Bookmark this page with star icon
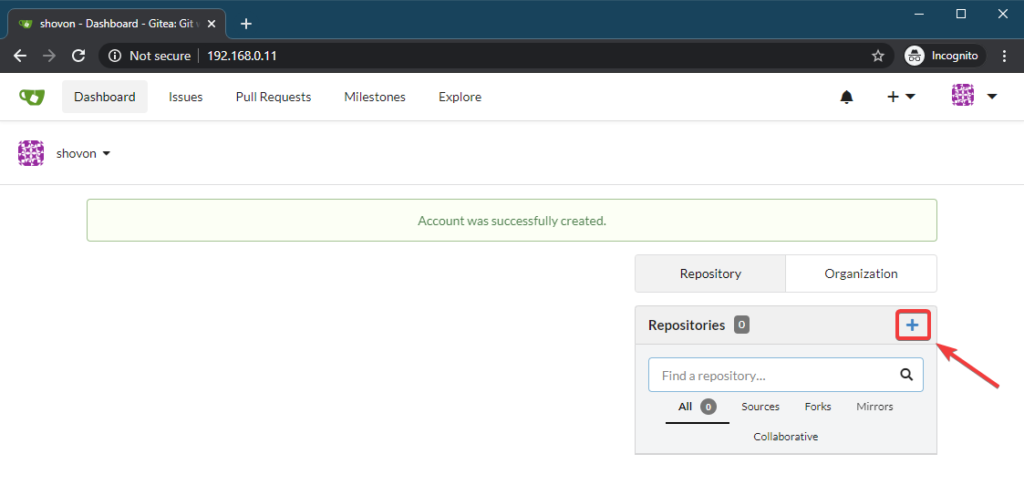The image size is (1024, 485). pos(878,56)
